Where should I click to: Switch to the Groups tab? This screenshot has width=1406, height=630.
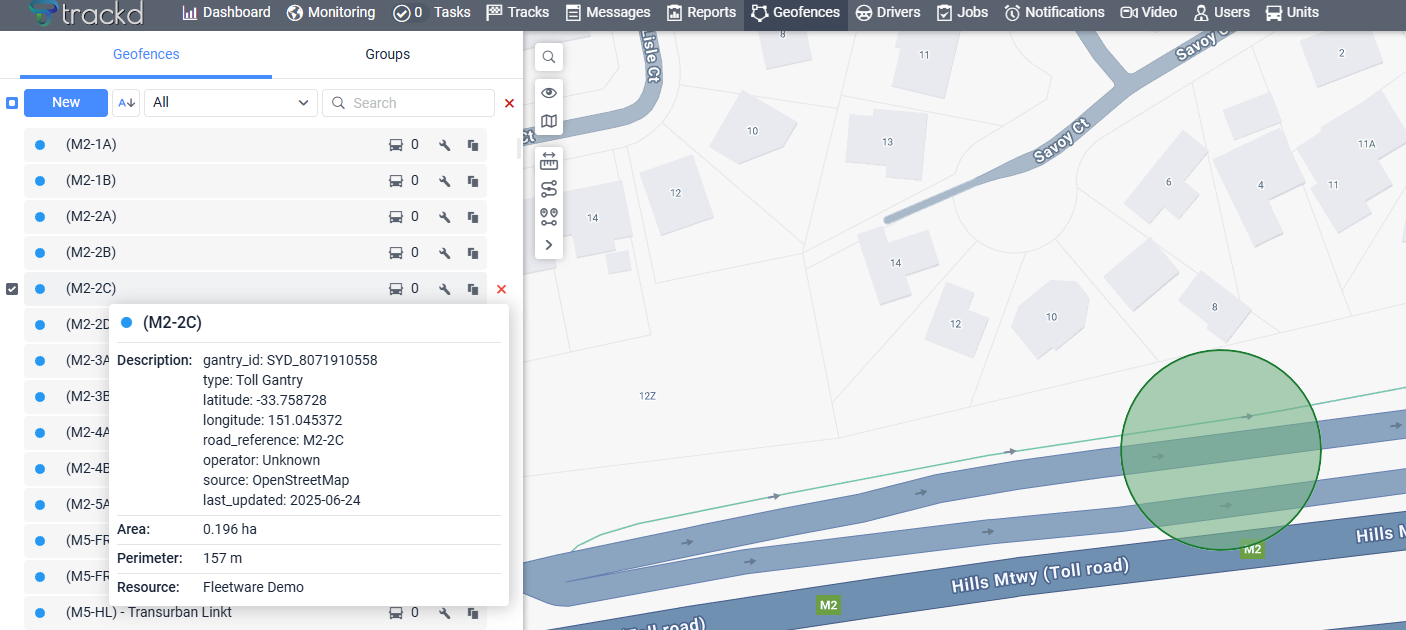388,54
